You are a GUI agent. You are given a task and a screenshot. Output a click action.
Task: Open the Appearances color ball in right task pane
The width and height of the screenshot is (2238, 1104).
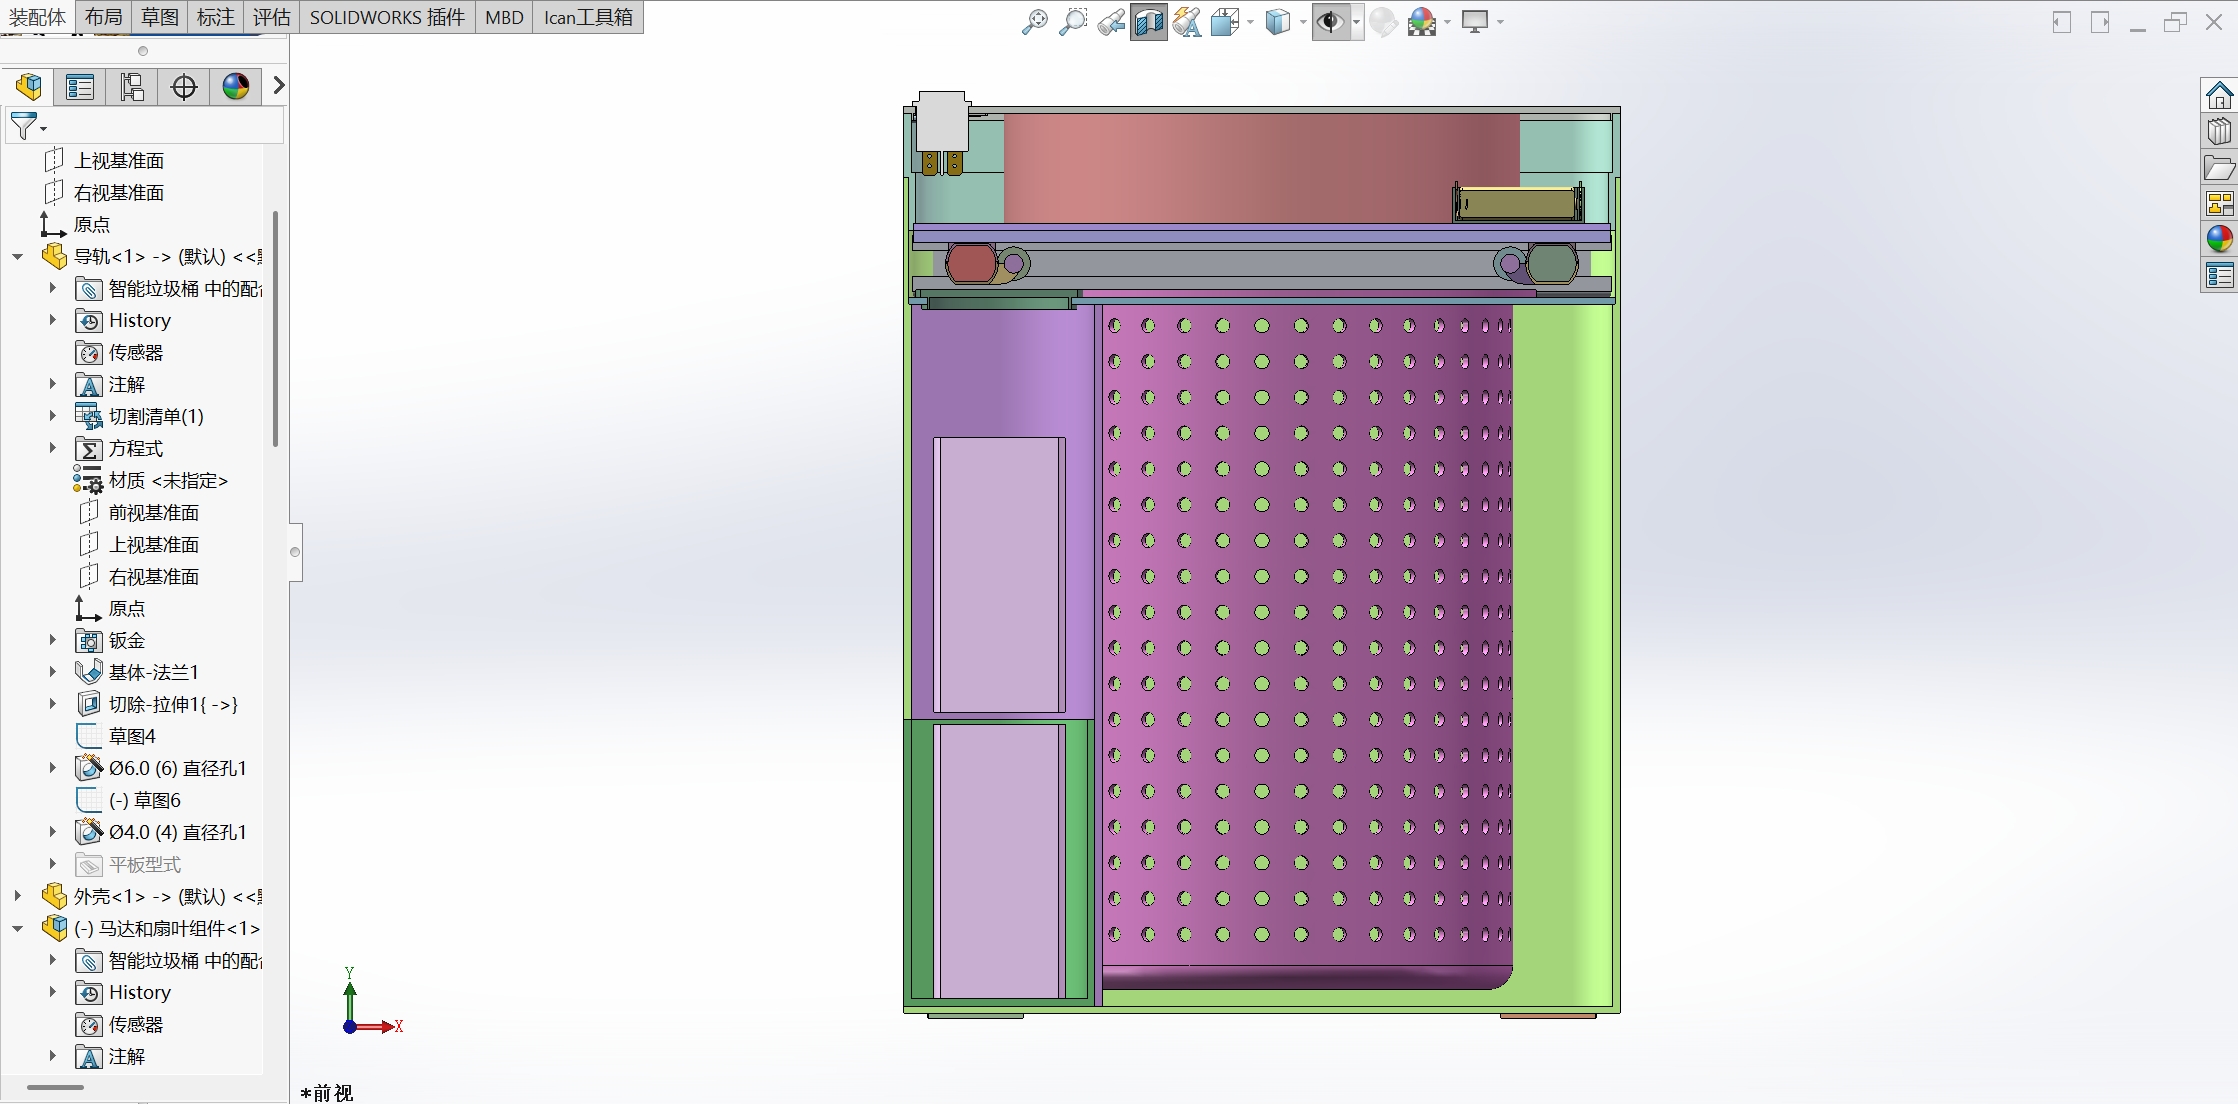2219,239
